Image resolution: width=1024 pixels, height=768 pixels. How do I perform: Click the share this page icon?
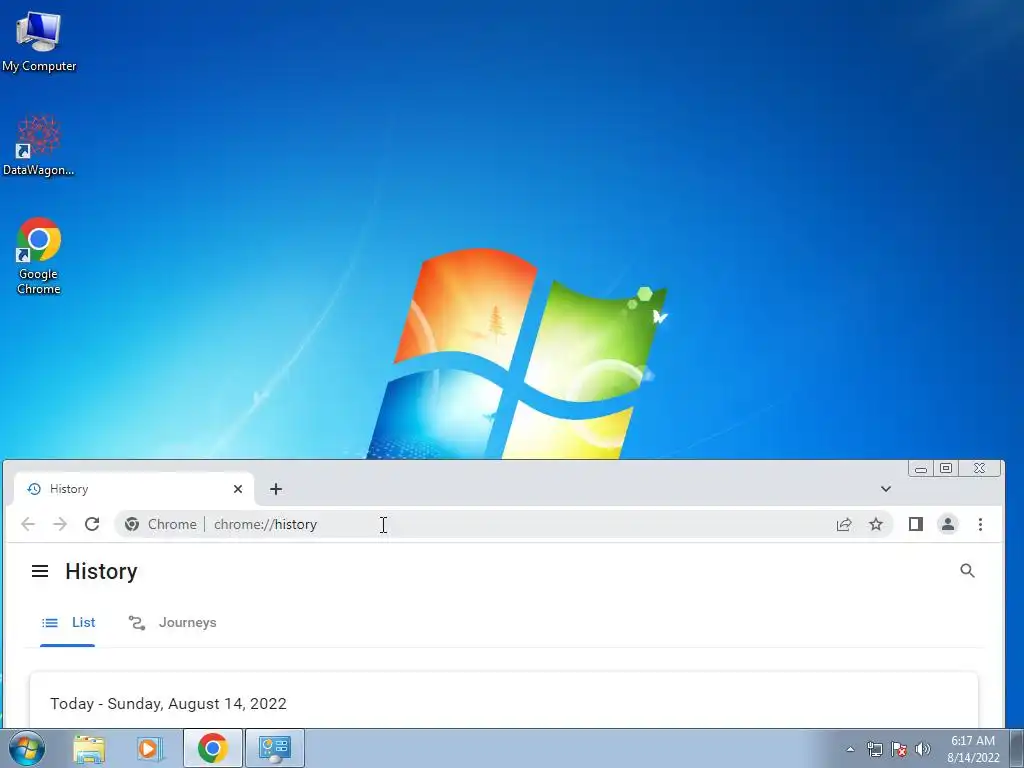pyautogui.click(x=844, y=524)
